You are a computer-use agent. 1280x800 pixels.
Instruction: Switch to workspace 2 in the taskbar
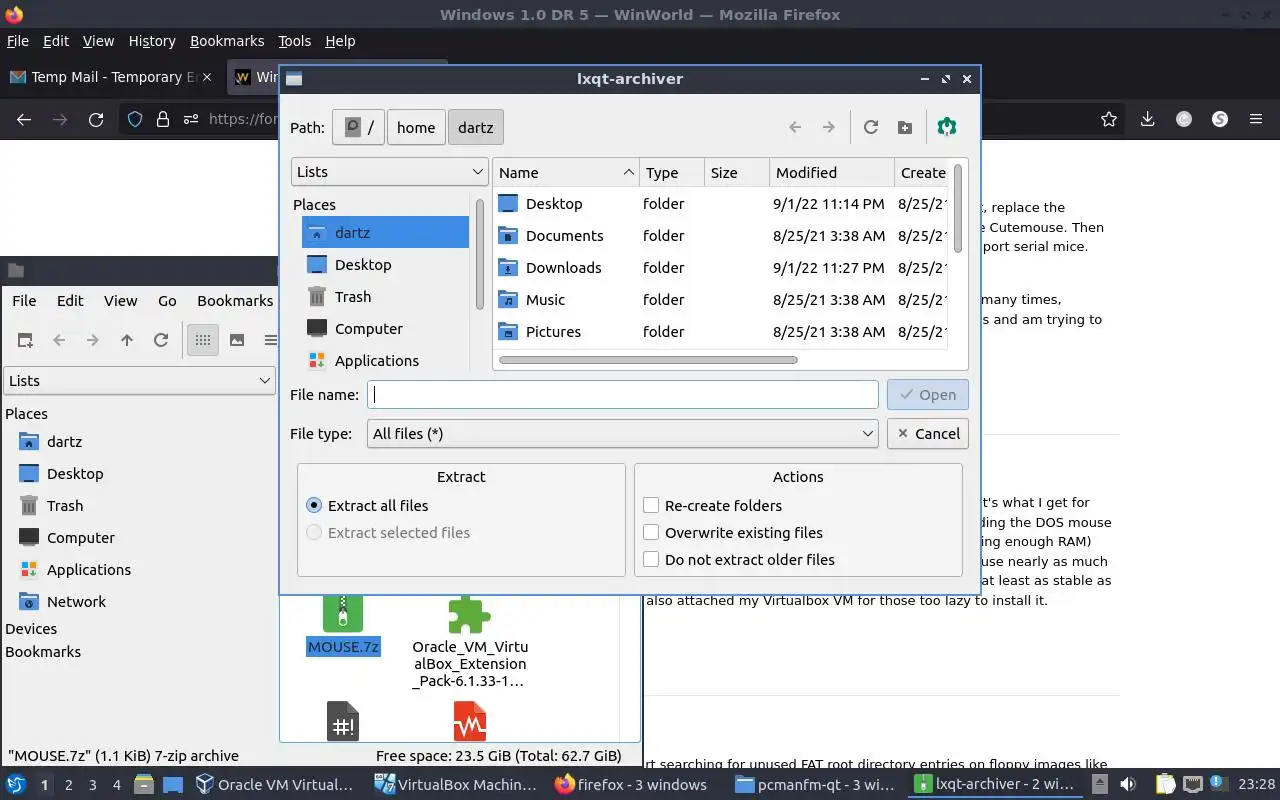click(68, 785)
